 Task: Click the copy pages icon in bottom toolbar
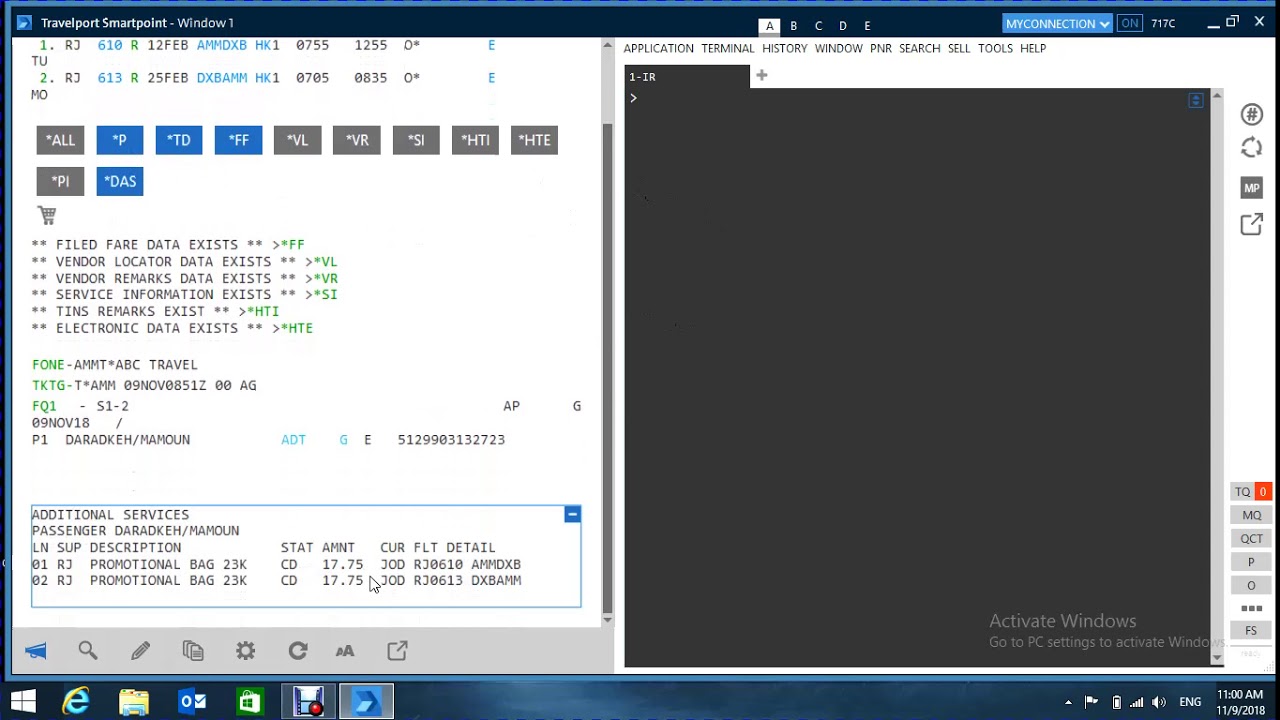[193, 651]
